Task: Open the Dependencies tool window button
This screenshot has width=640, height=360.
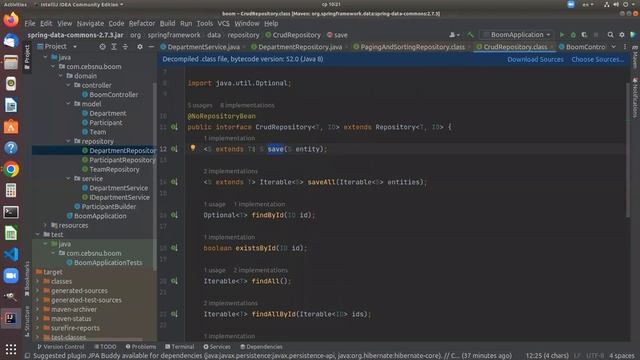Action: [x=261, y=347]
